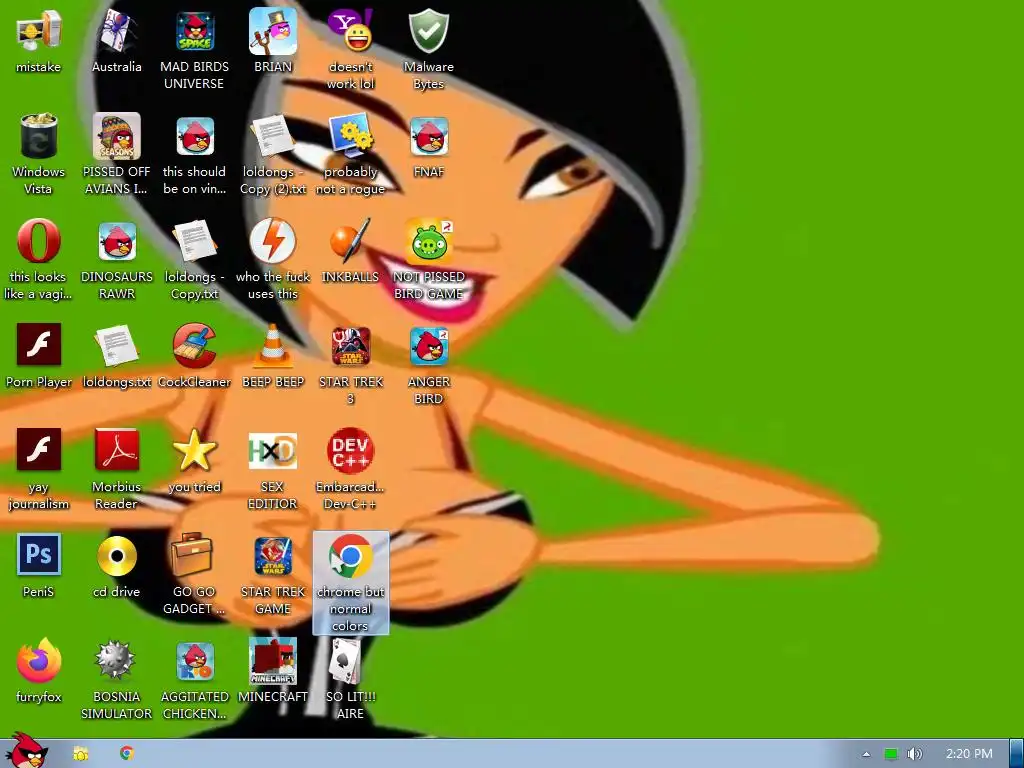
Task: Launch SO LIT!!! AIRE cards icon
Action: pos(346,661)
